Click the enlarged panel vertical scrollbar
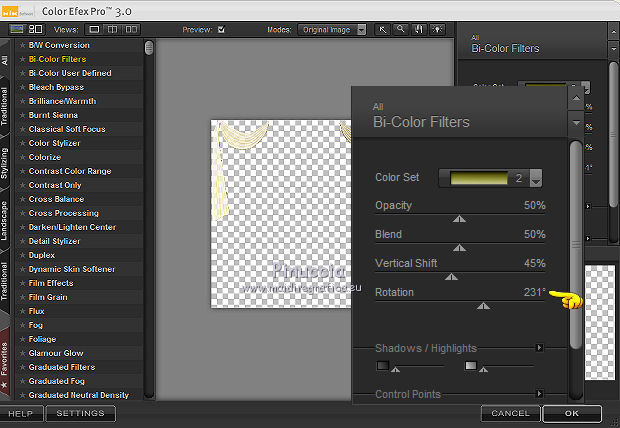 577,245
